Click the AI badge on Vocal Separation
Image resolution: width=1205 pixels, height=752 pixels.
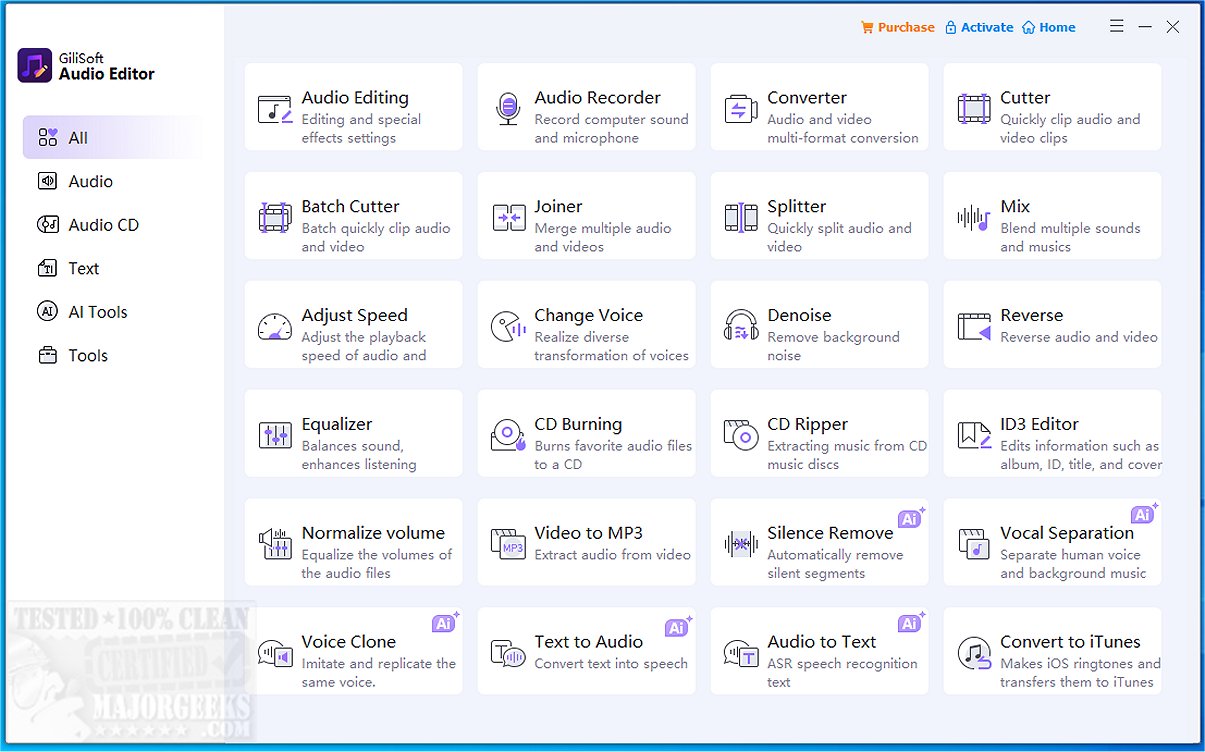point(1144,514)
